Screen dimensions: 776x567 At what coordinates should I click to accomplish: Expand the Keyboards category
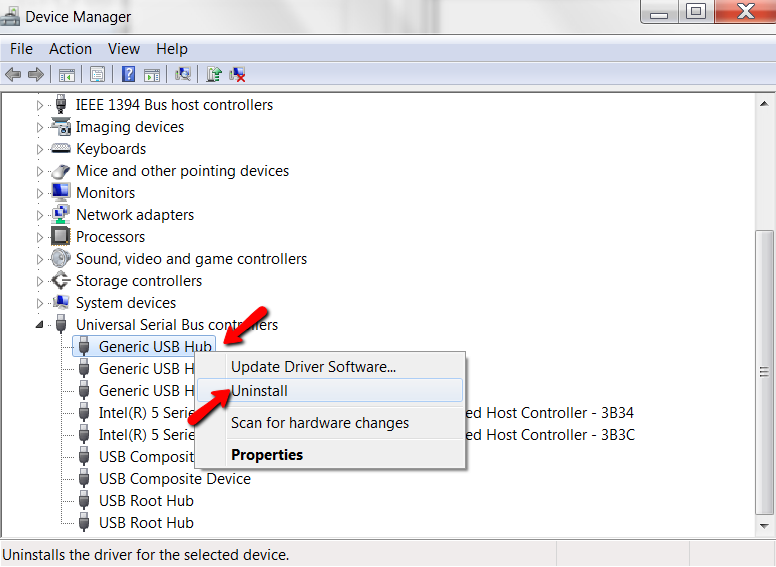41,149
